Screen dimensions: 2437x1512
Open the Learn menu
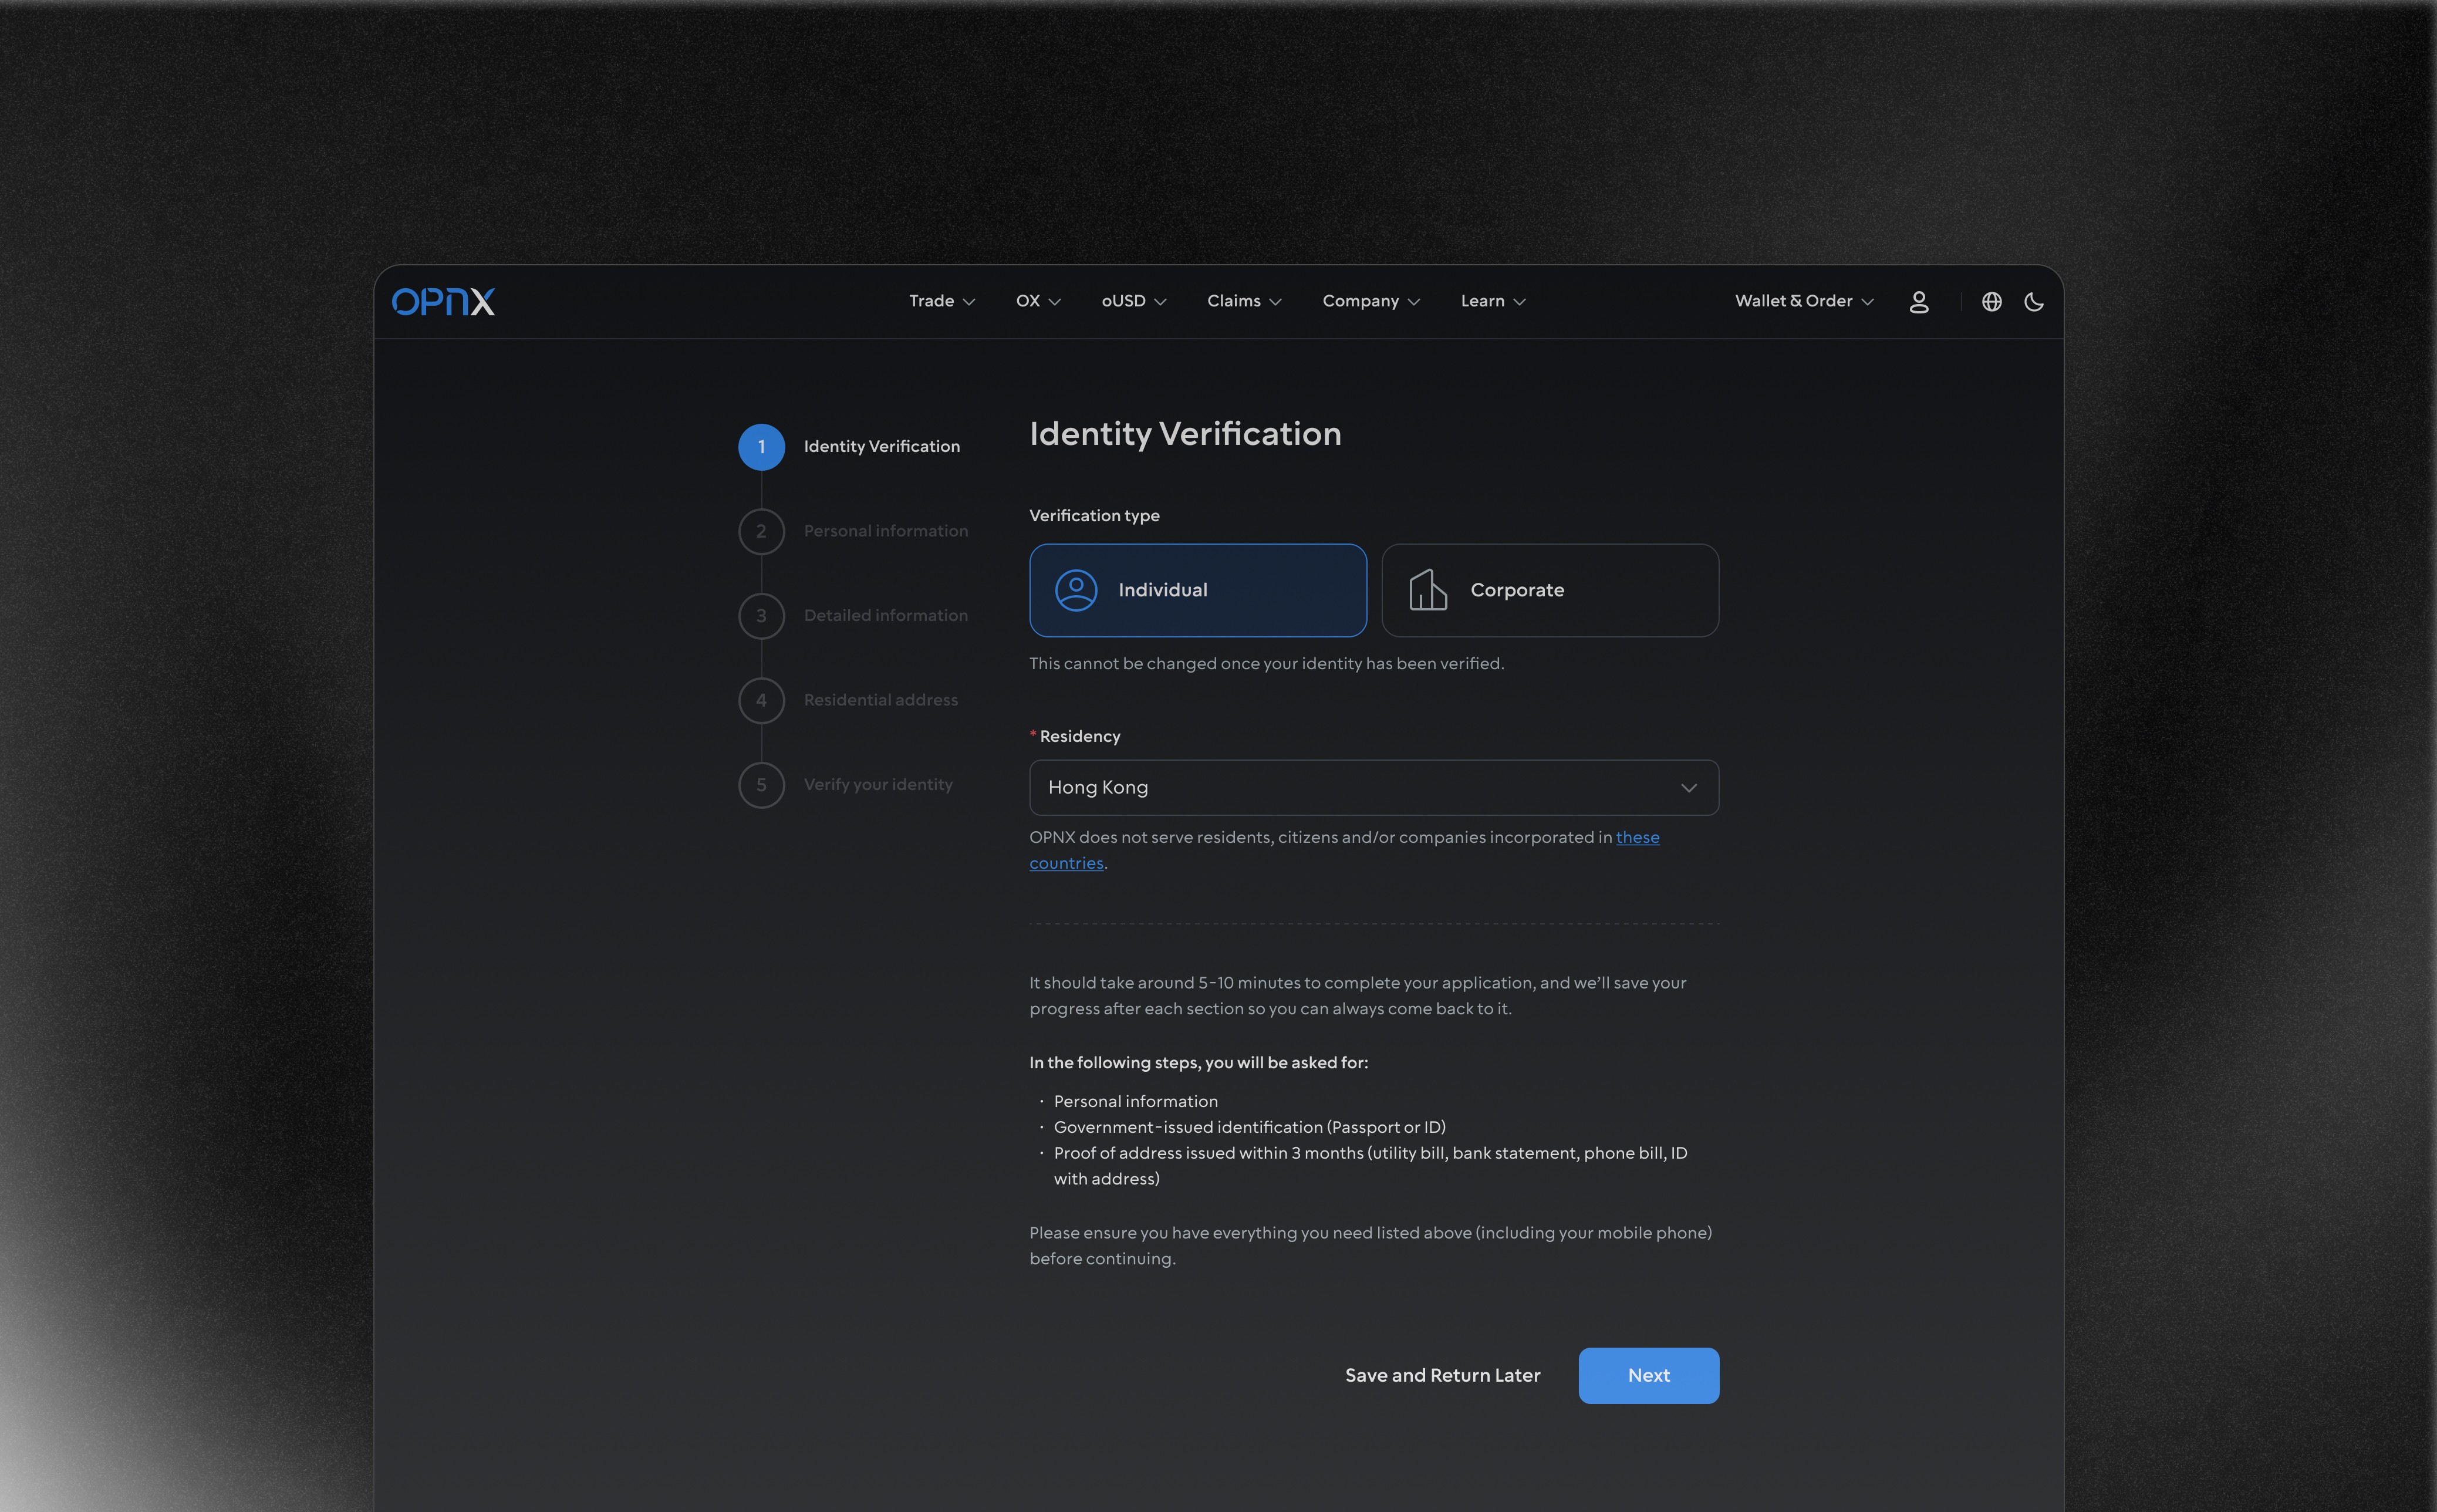[1492, 301]
